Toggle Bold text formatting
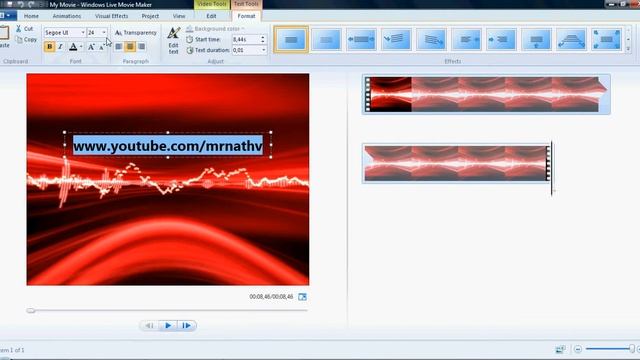The width and height of the screenshot is (640, 360). pyautogui.click(x=49, y=47)
